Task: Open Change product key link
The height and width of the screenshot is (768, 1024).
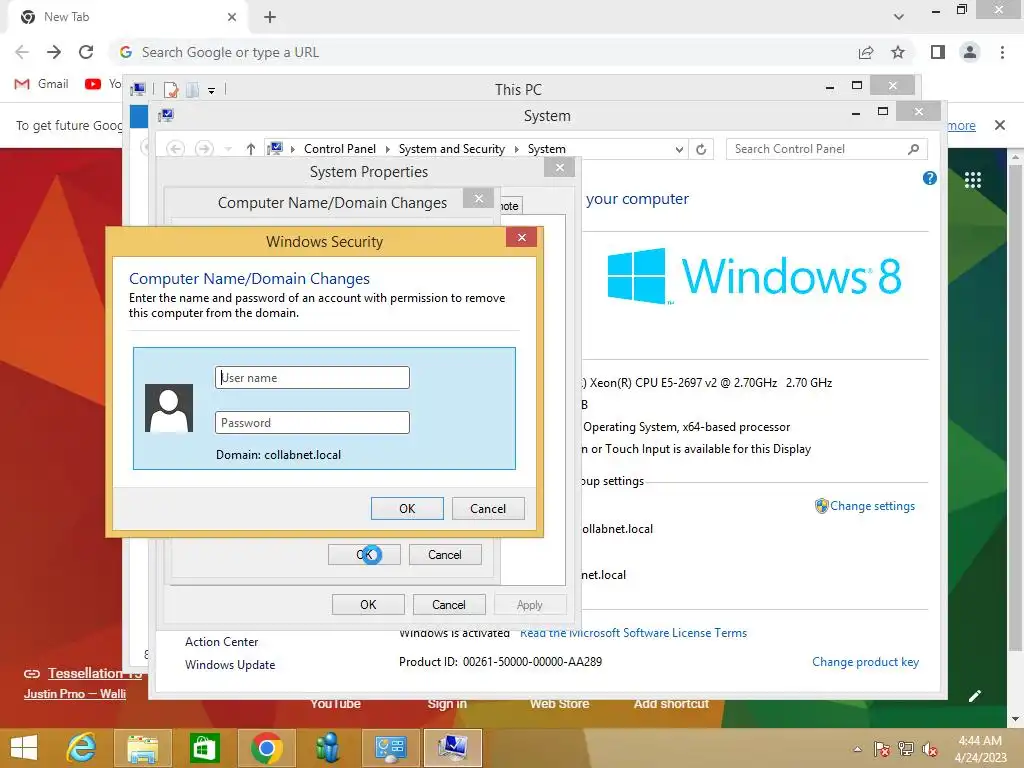Action: pyautogui.click(x=865, y=662)
